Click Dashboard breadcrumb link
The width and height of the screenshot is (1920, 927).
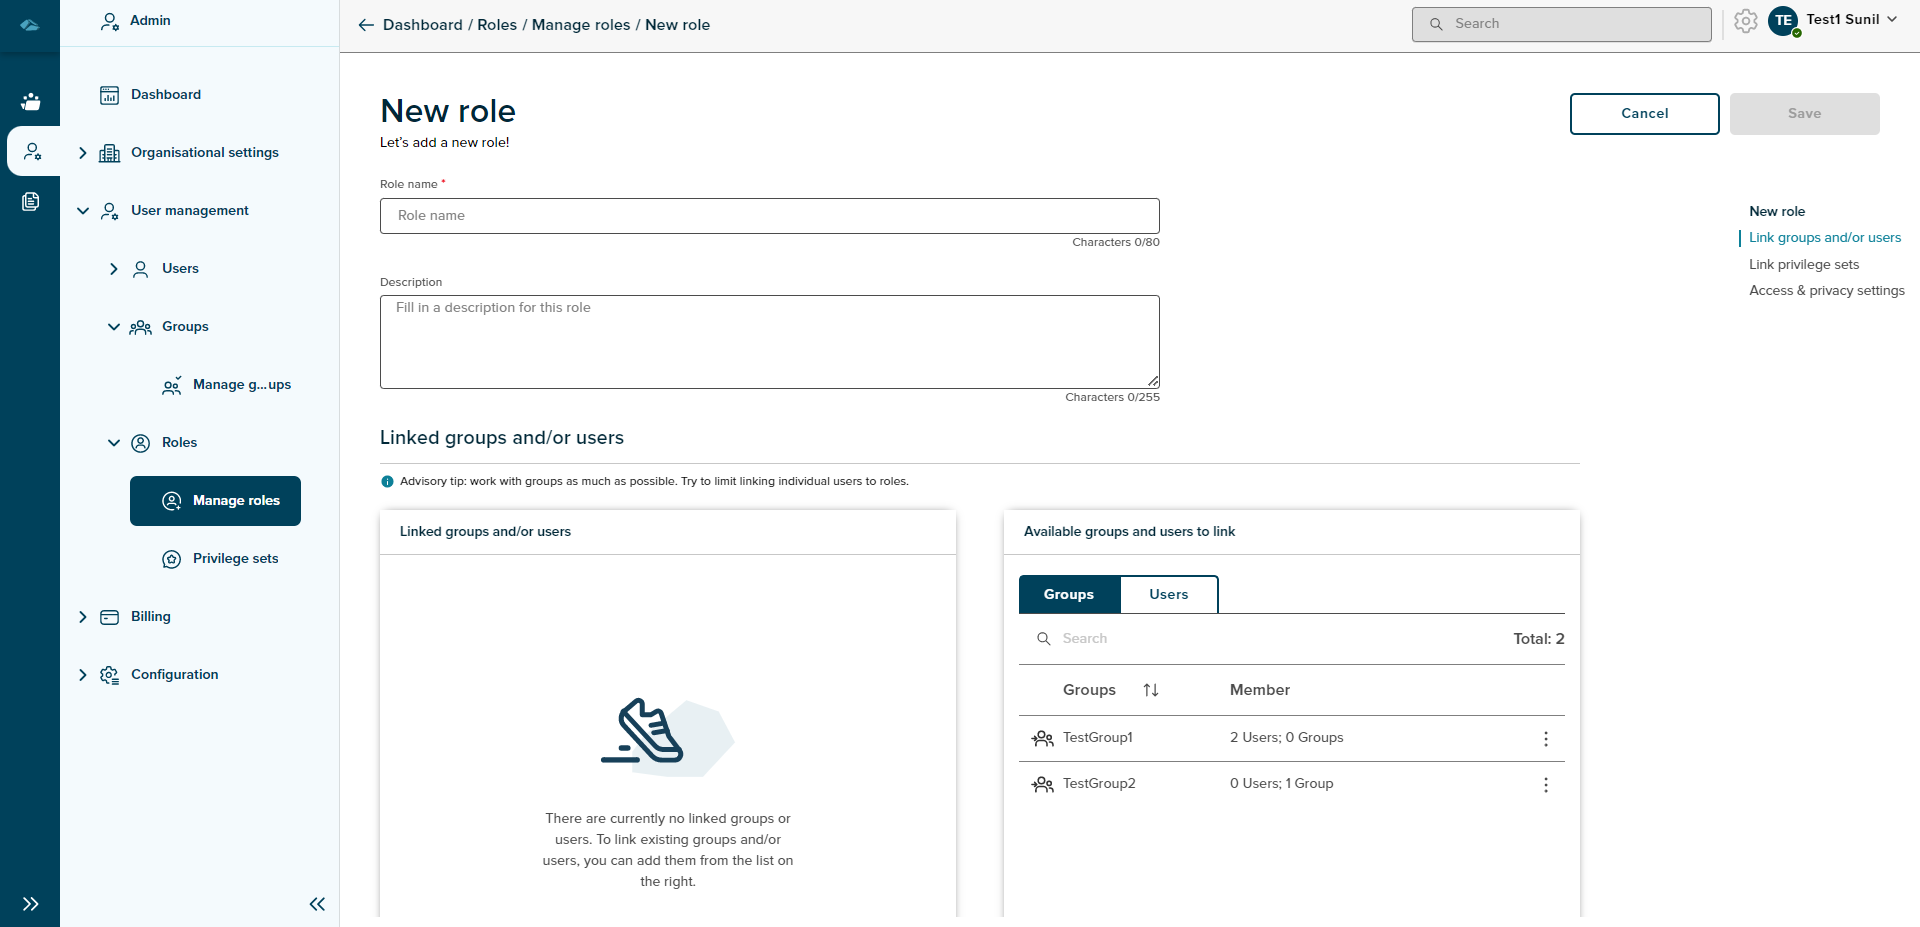pyautogui.click(x=423, y=25)
